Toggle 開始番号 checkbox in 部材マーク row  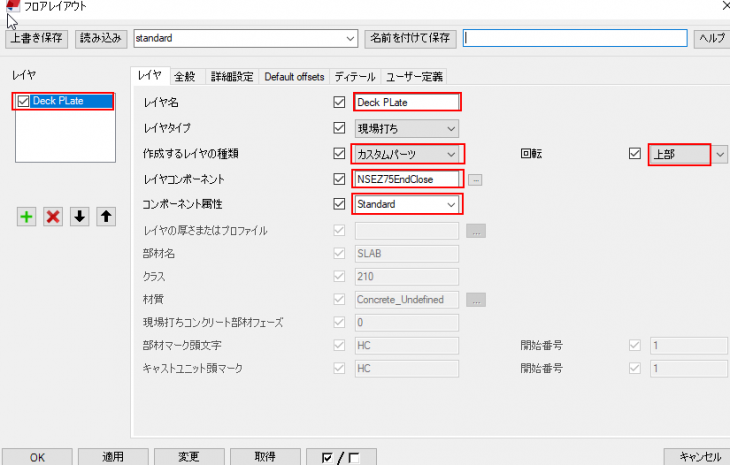635,345
